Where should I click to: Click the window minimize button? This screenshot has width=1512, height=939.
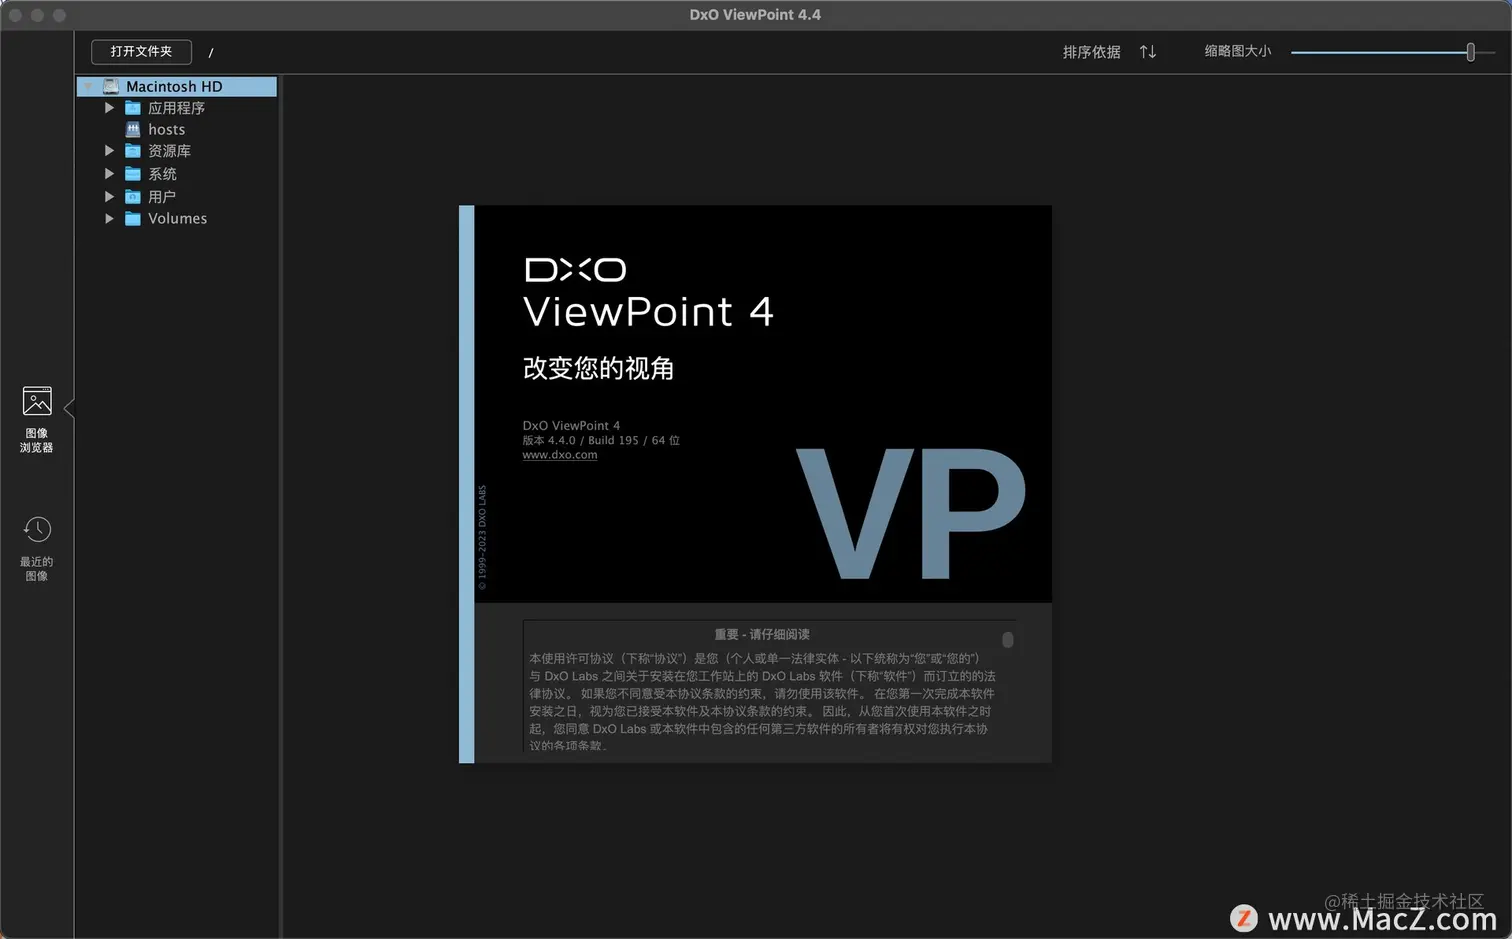point(37,15)
